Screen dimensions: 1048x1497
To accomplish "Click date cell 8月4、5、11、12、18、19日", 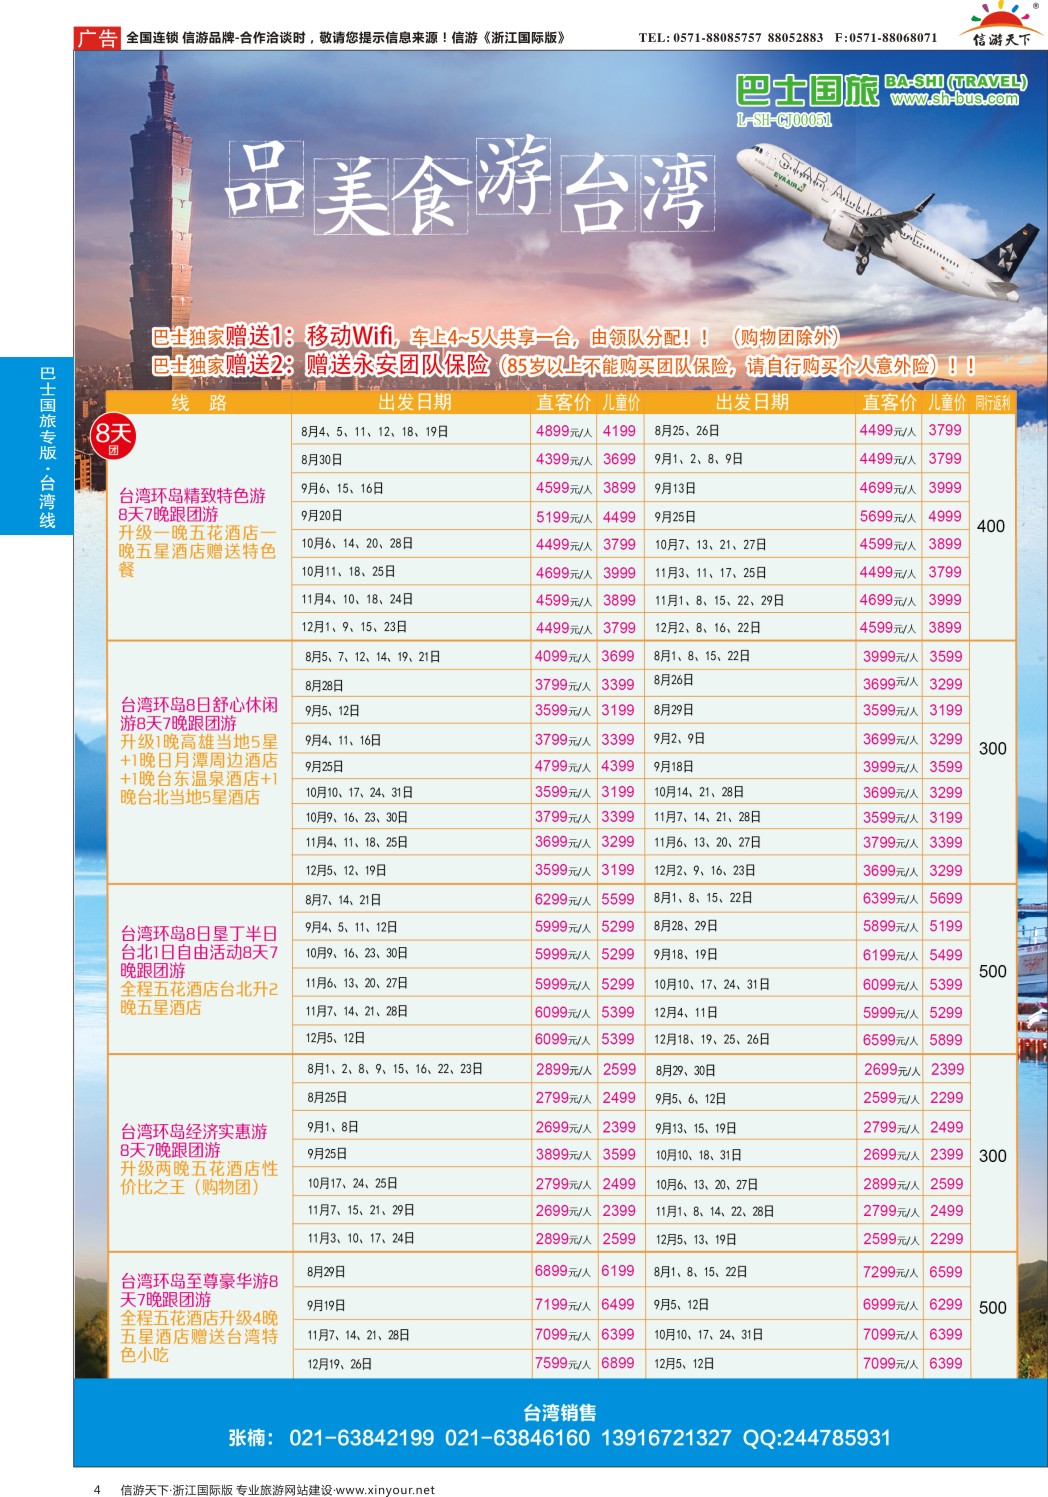I will tap(374, 432).
